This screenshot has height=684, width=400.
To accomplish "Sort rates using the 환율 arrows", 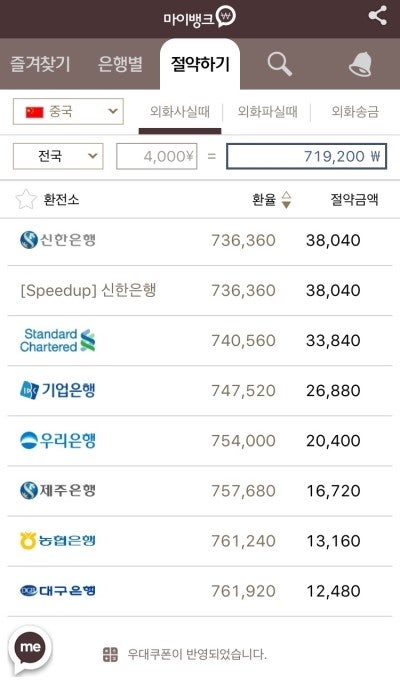I will (286, 199).
